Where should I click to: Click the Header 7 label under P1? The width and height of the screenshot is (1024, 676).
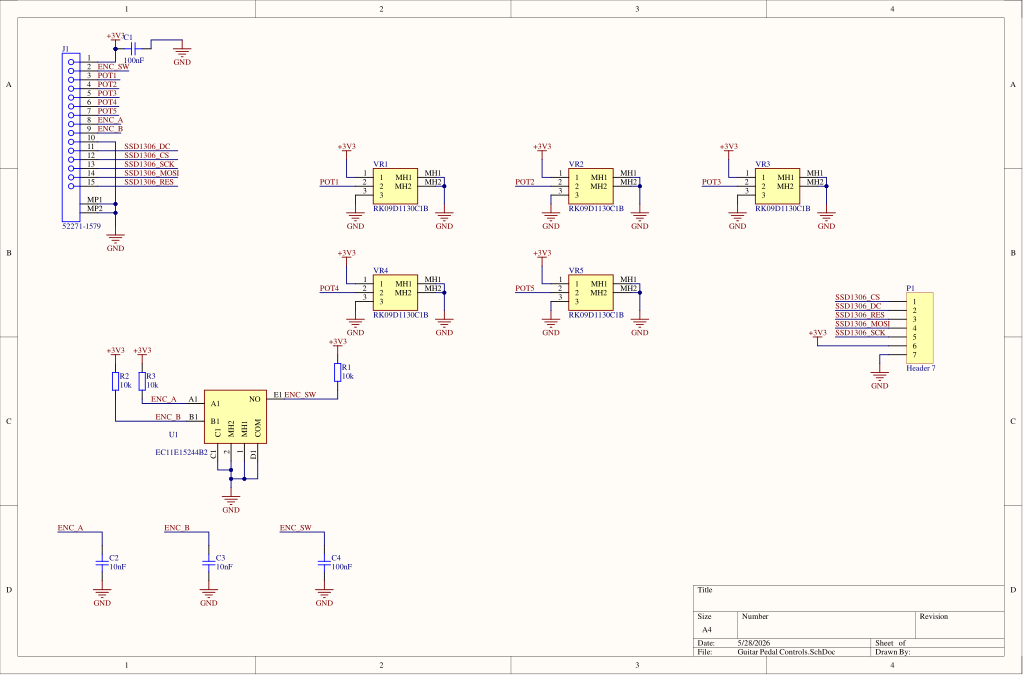tap(921, 368)
